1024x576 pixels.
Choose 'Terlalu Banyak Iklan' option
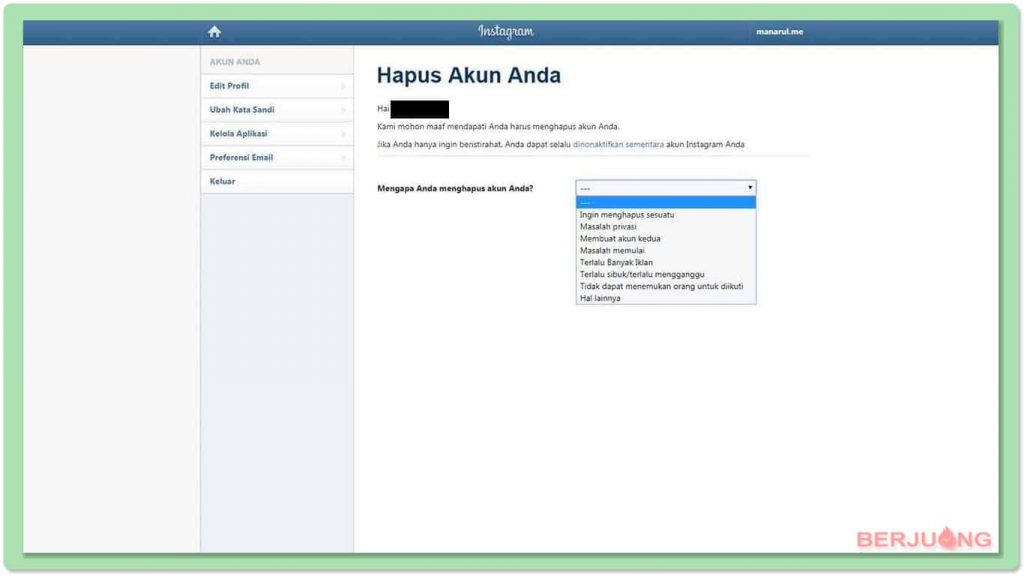click(665, 262)
